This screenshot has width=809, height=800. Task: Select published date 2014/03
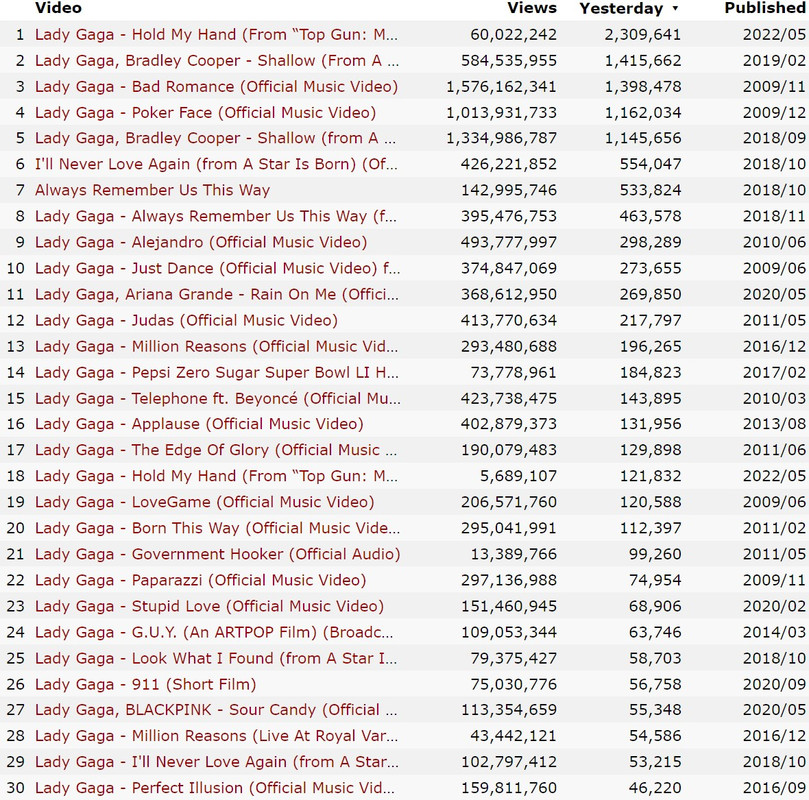774,632
